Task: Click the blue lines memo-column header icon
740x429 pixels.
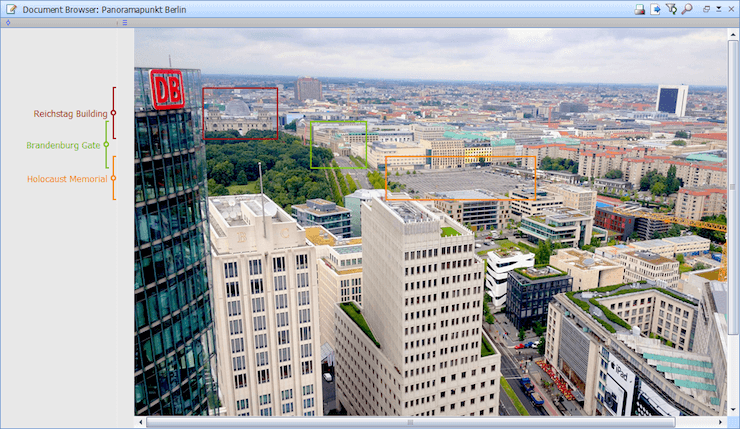Action: click(x=125, y=23)
